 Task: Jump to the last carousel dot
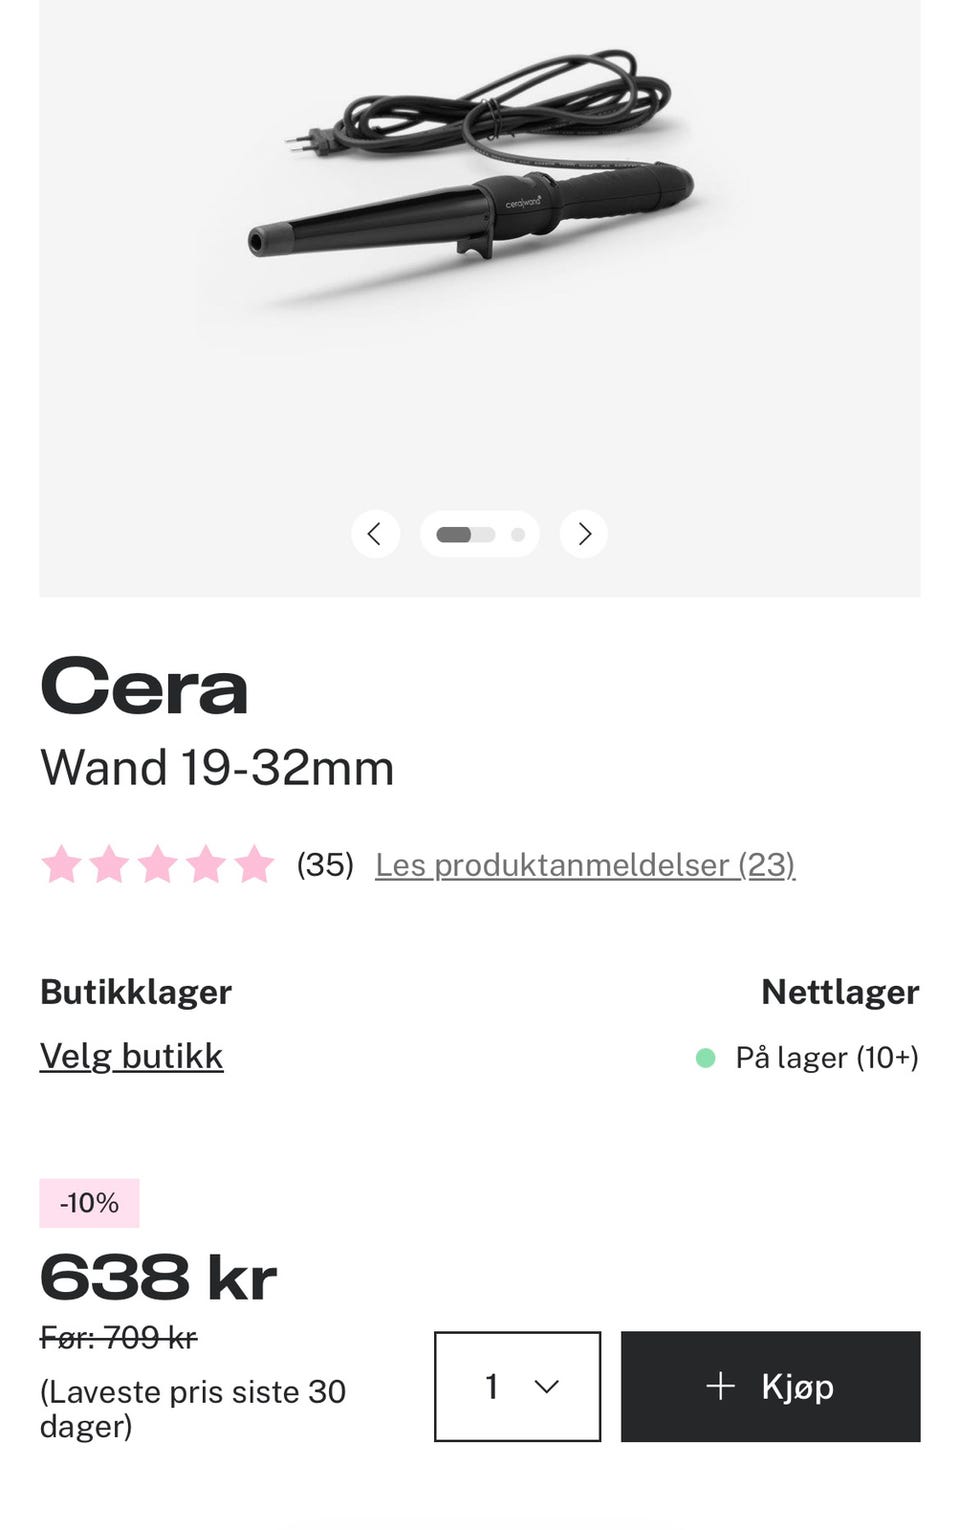click(x=517, y=534)
